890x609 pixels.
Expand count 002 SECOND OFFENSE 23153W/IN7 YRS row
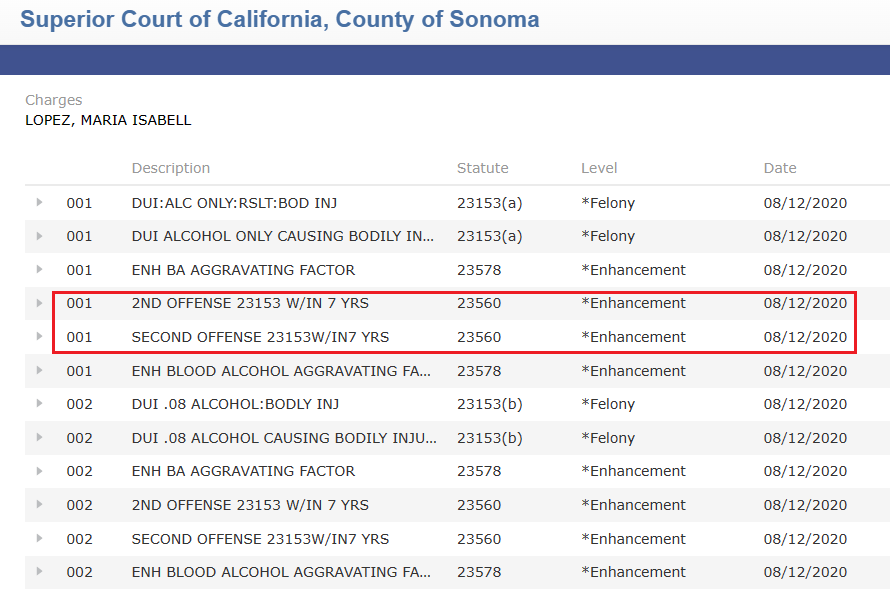click(x=40, y=539)
